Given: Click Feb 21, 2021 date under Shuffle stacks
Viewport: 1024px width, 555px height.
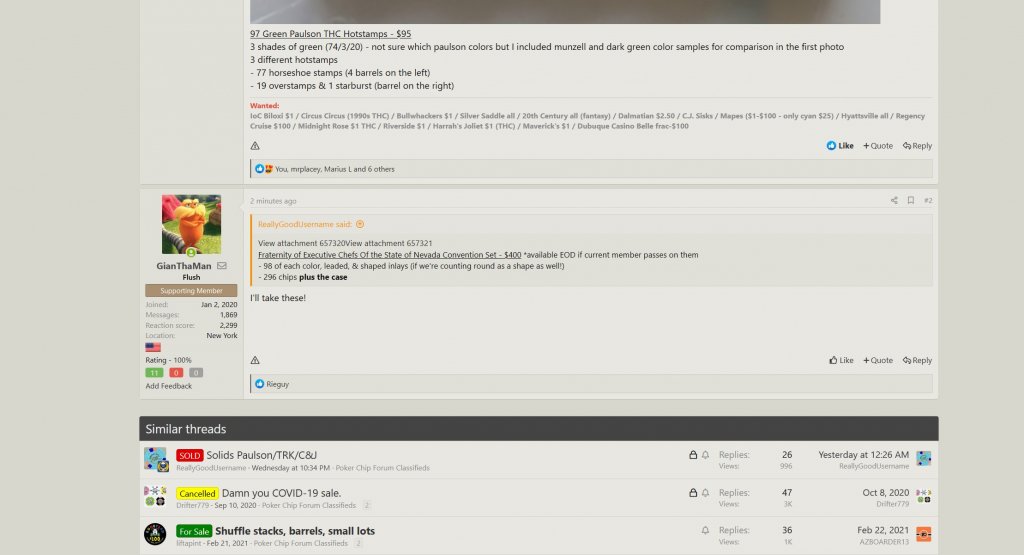Looking at the screenshot, I should pyautogui.click(x=227, y=543).
